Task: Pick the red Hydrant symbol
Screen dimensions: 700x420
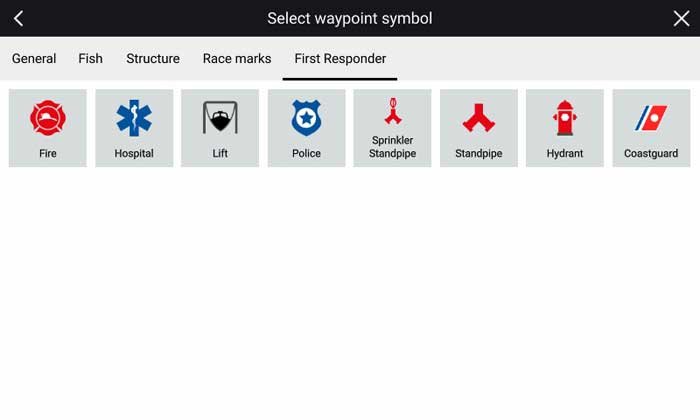Action: coord(565,119)
